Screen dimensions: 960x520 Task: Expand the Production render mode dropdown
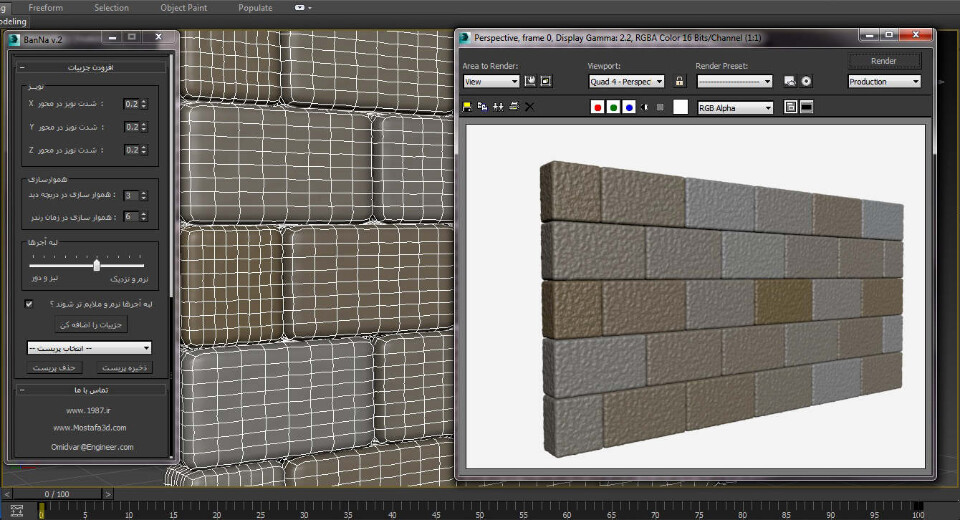[884, 82]
